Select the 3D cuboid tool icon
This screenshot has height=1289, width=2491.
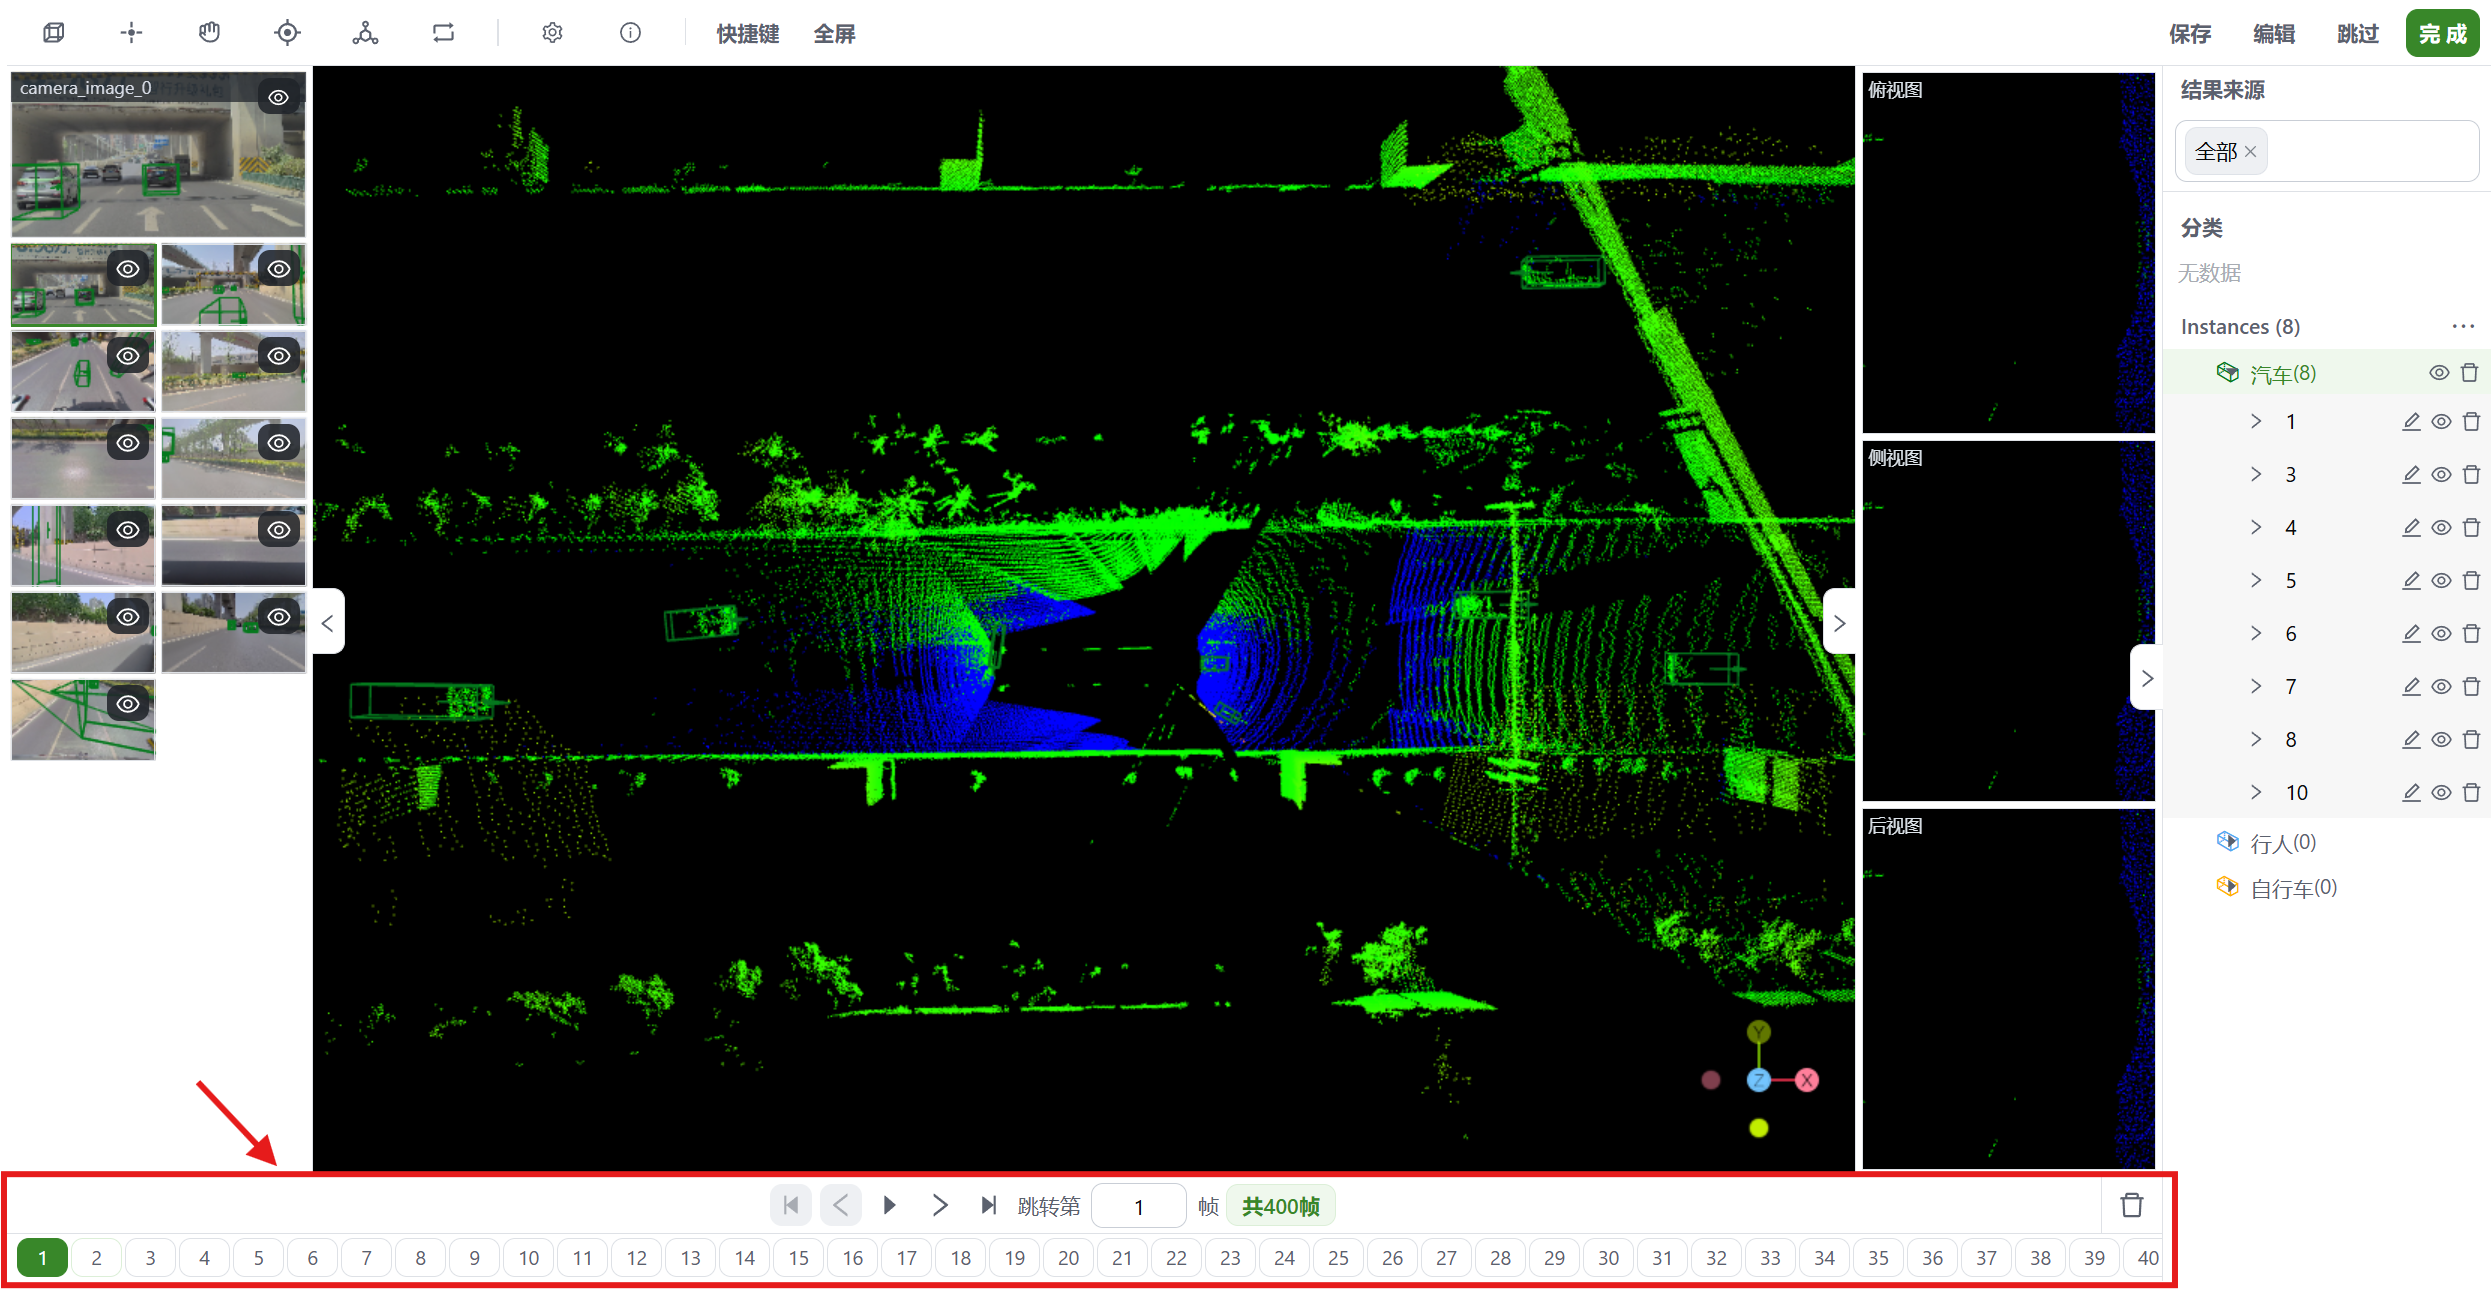point(54,33)
